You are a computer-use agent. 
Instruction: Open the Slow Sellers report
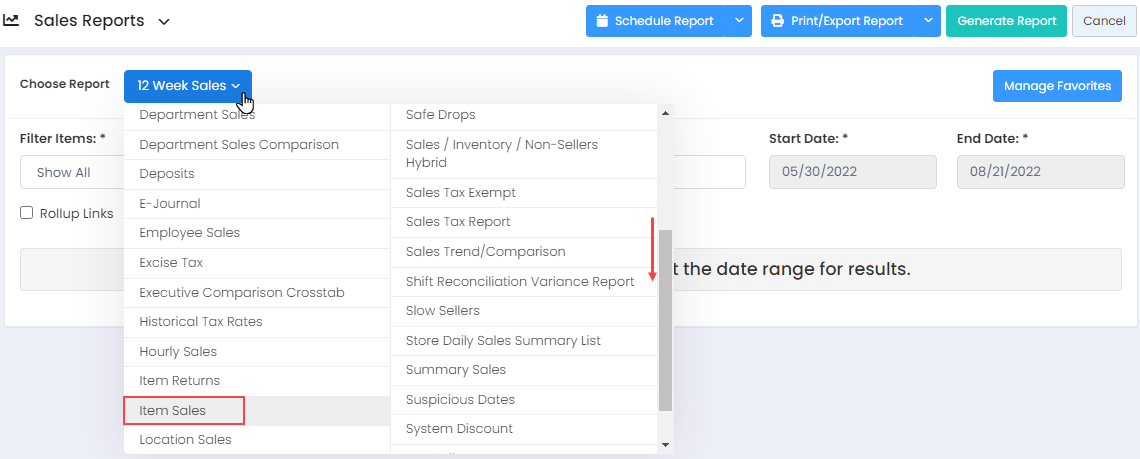coord(523,311)
